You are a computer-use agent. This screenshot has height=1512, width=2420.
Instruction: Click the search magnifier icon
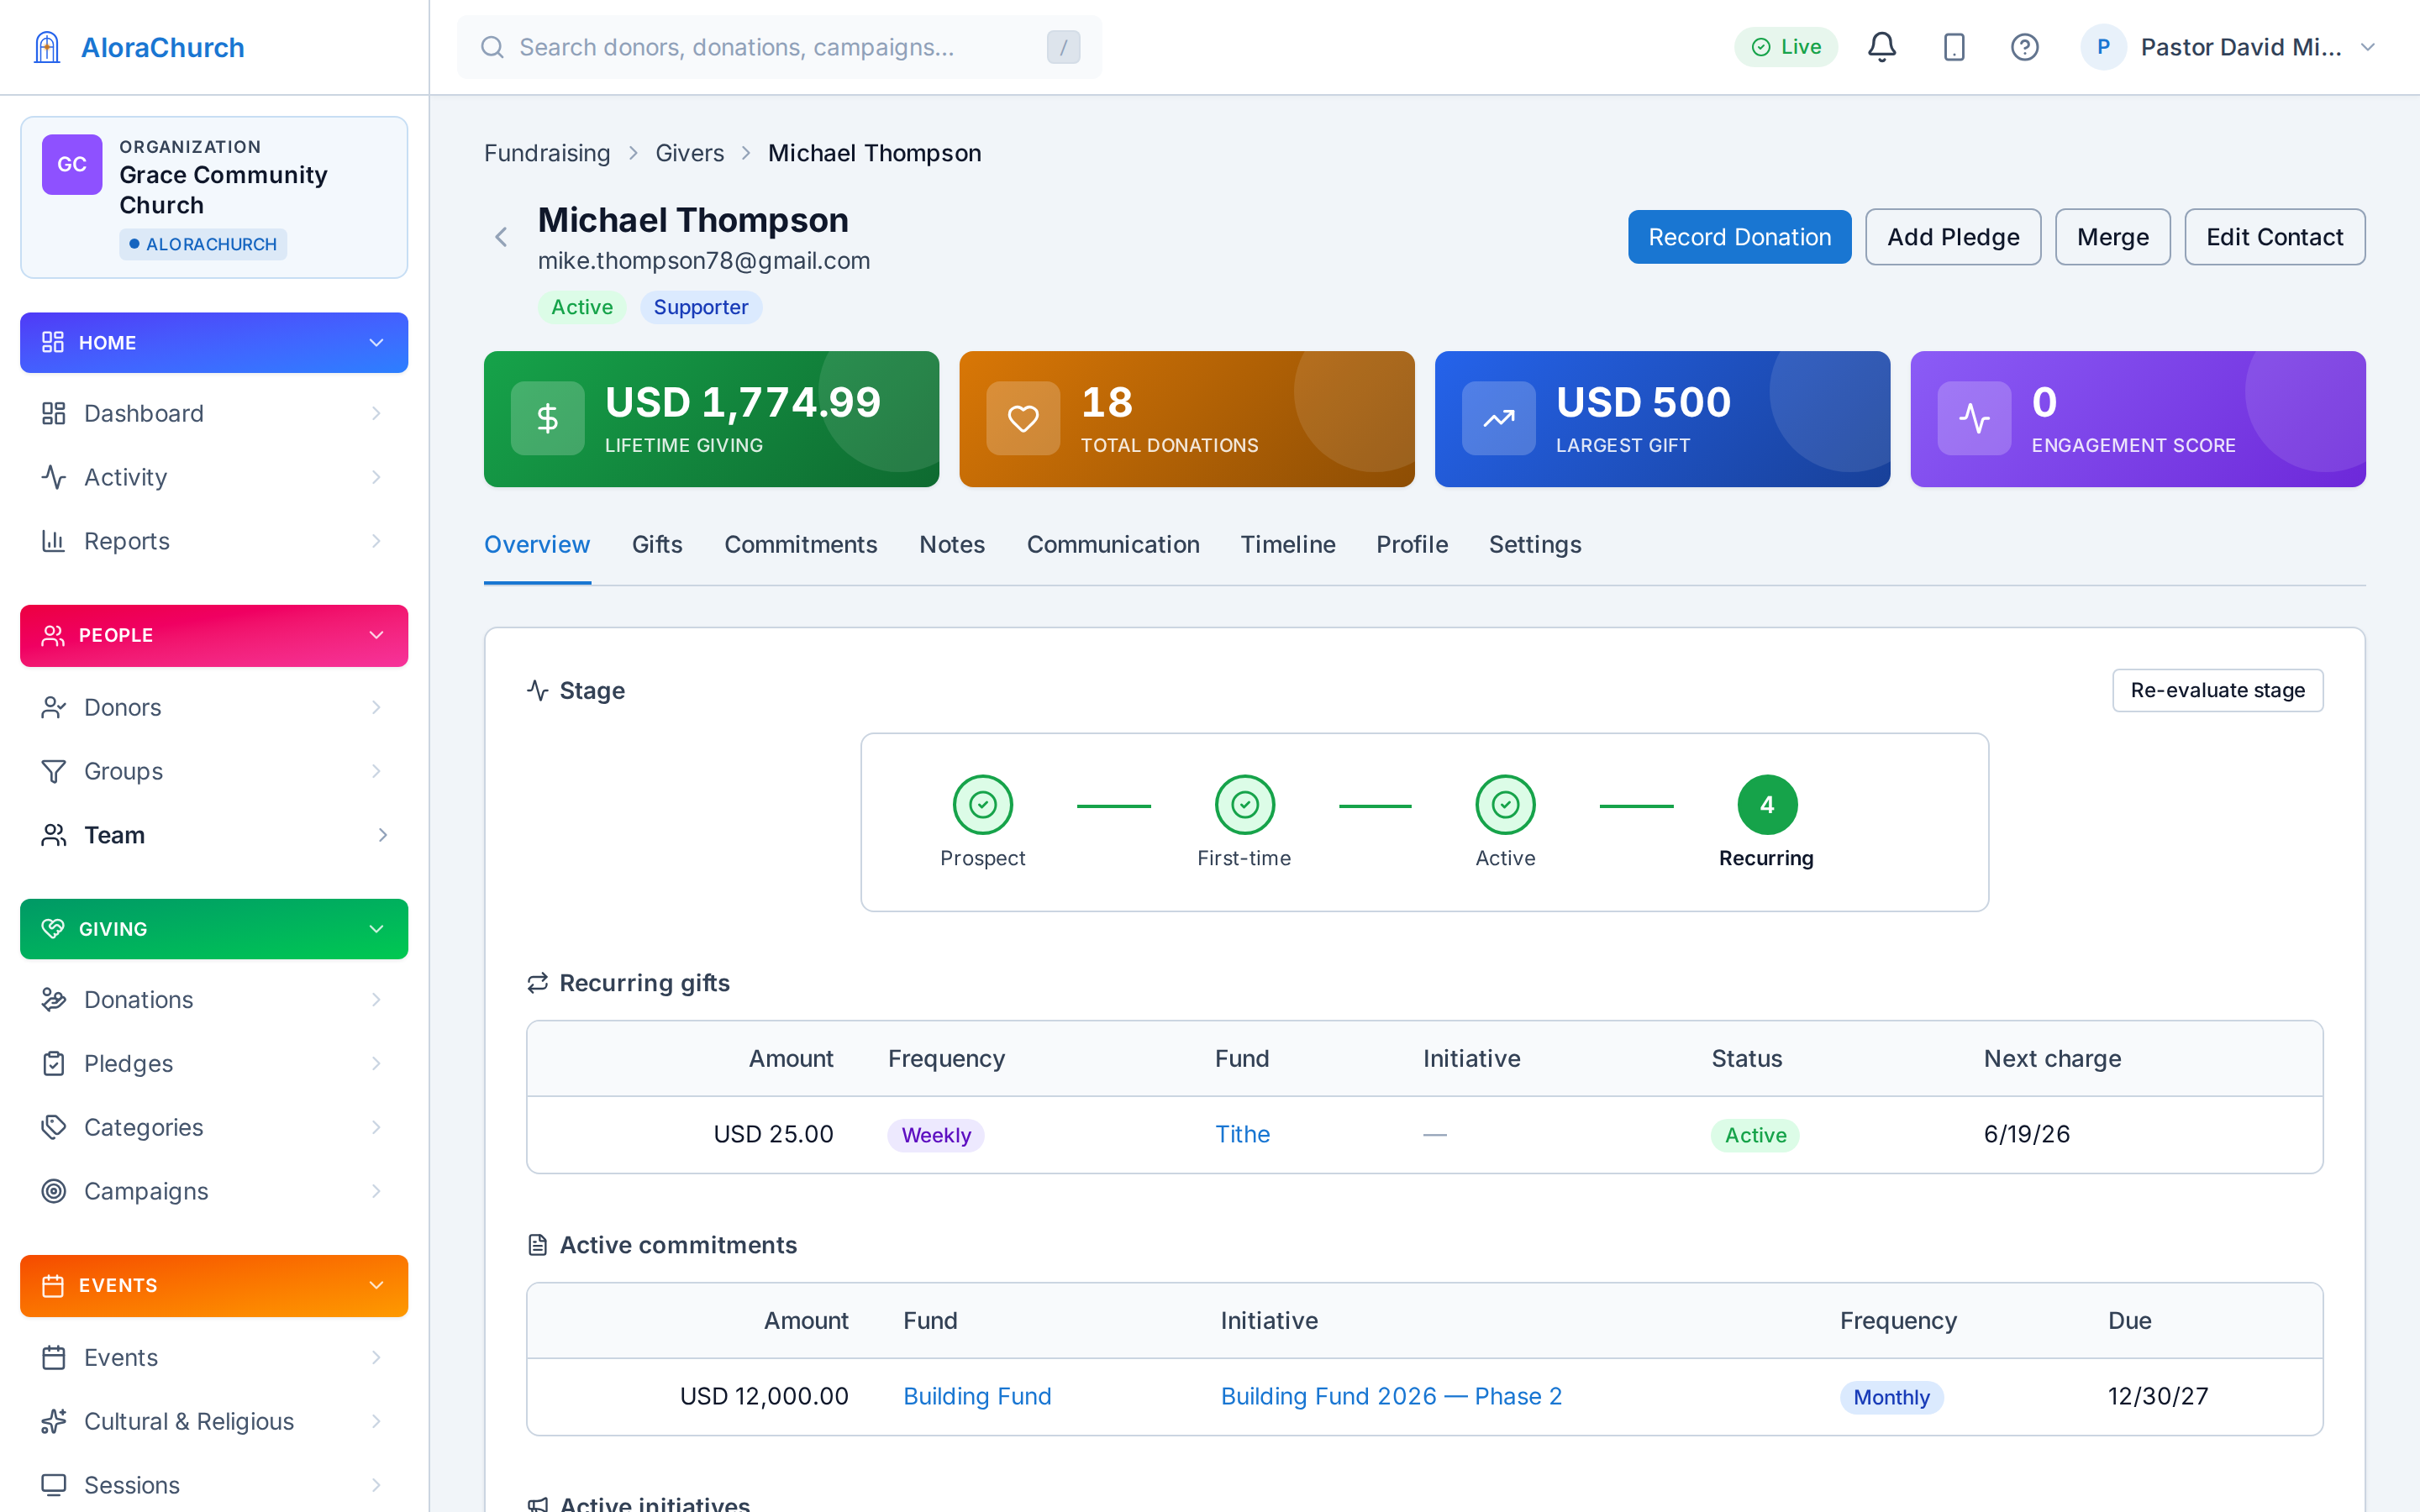[492, 47]
